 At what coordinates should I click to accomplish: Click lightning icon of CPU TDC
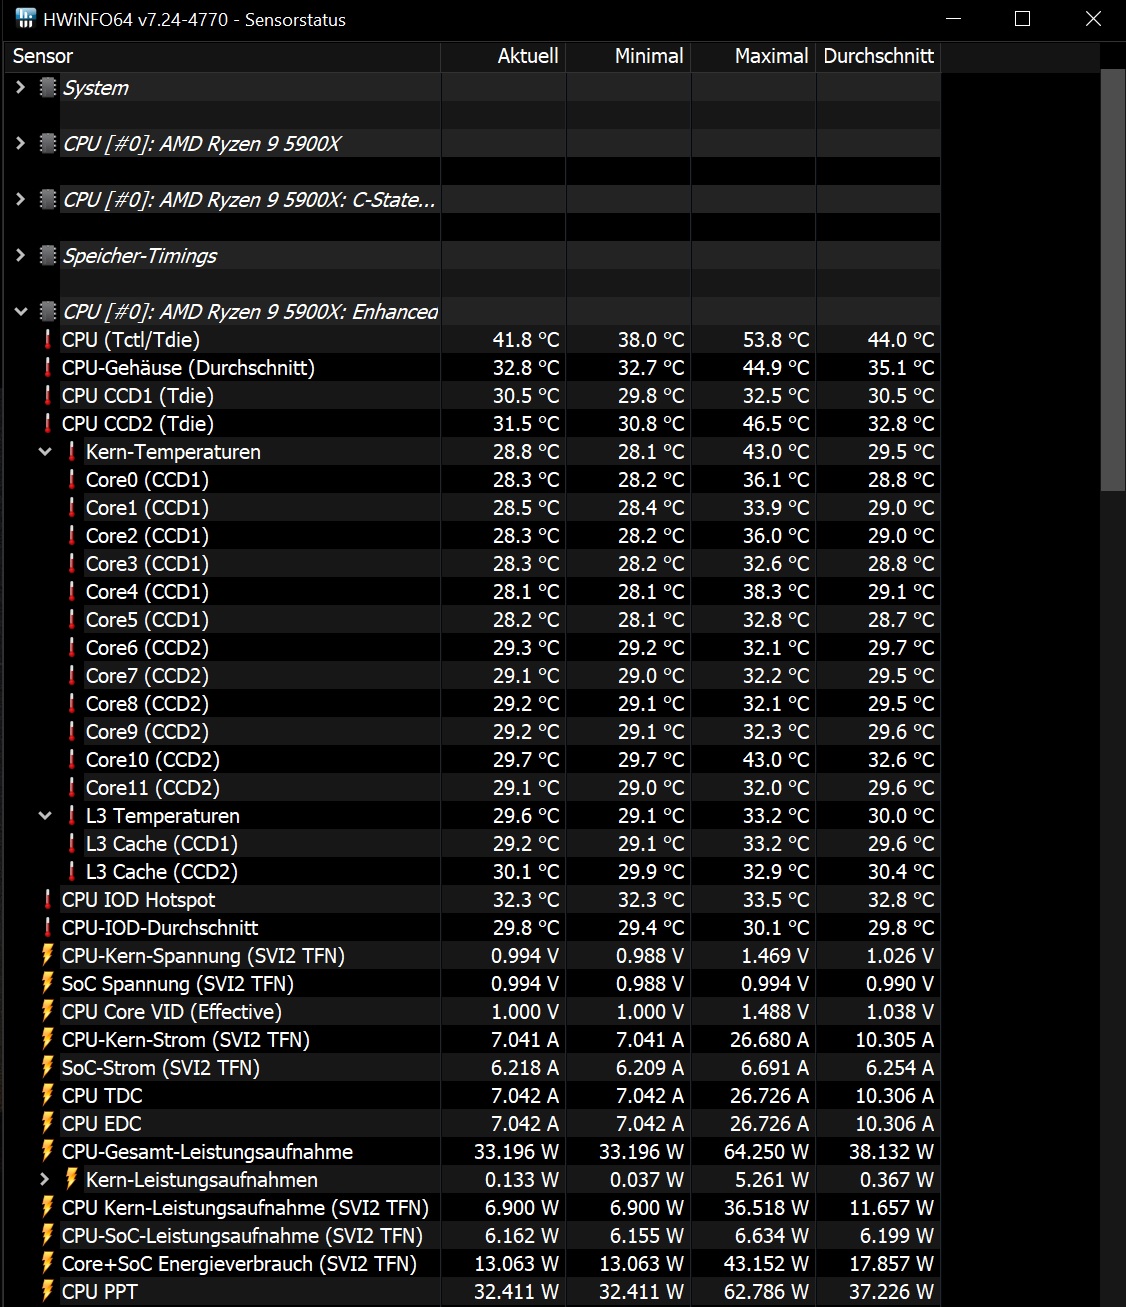[x=47, y=1094]
